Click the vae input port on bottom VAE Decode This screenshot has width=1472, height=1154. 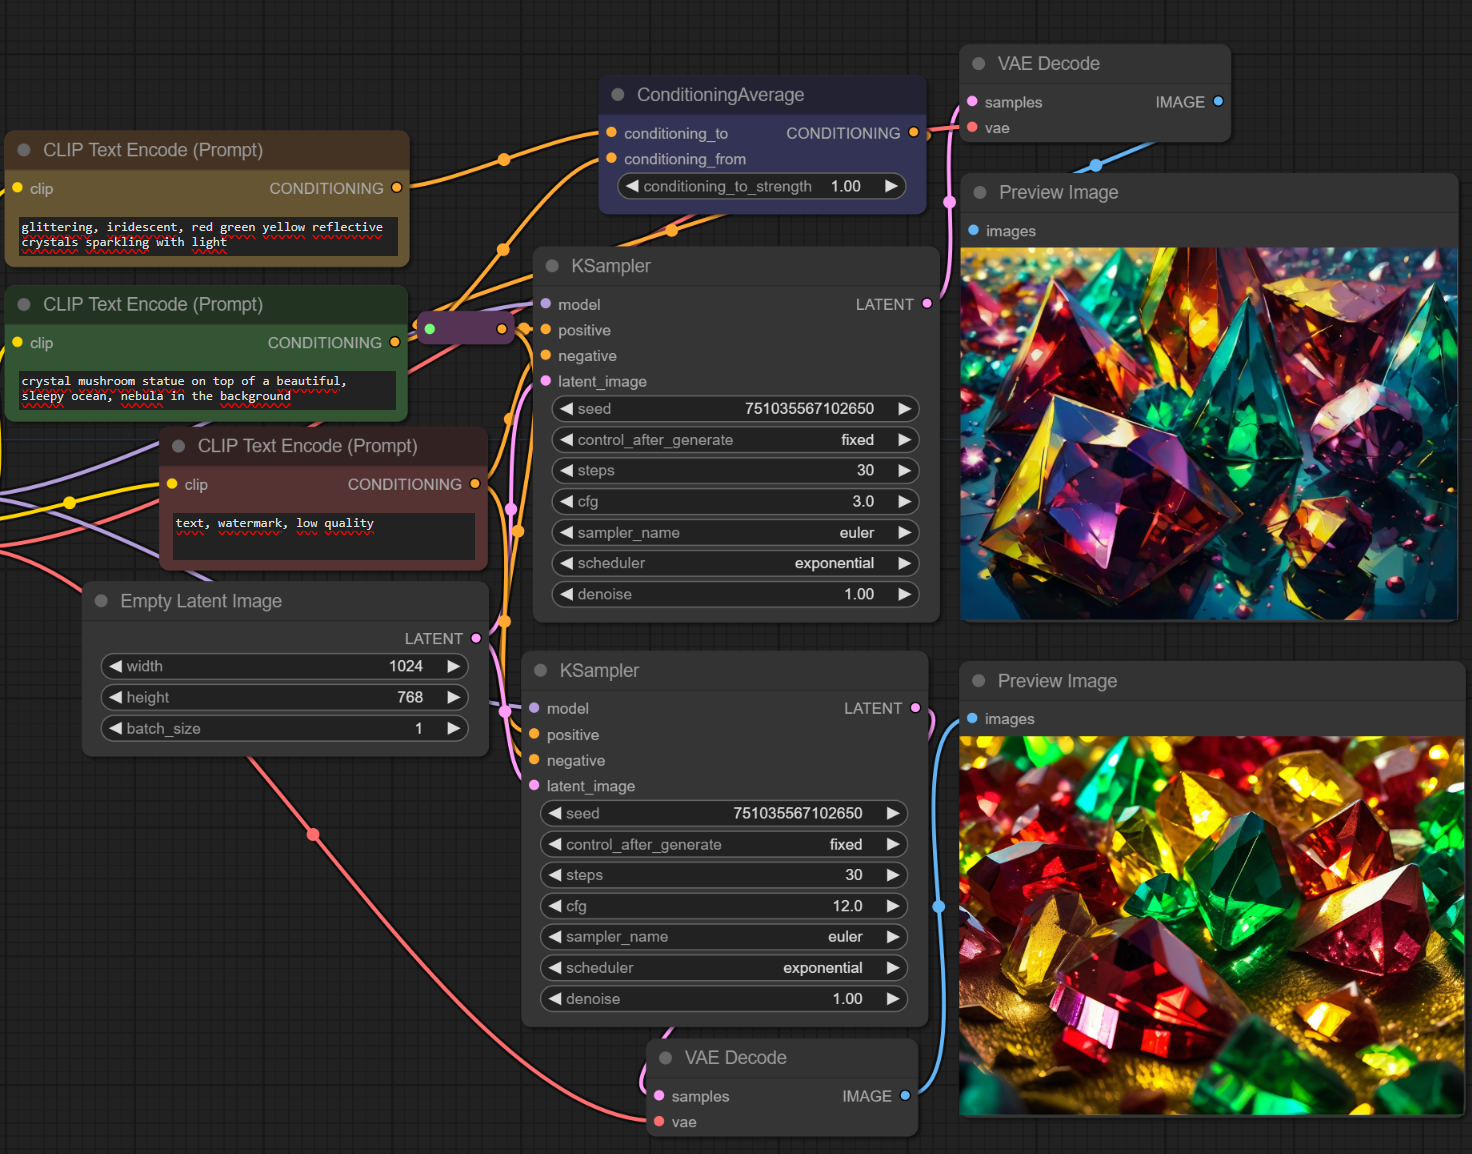pos(659,1122)
